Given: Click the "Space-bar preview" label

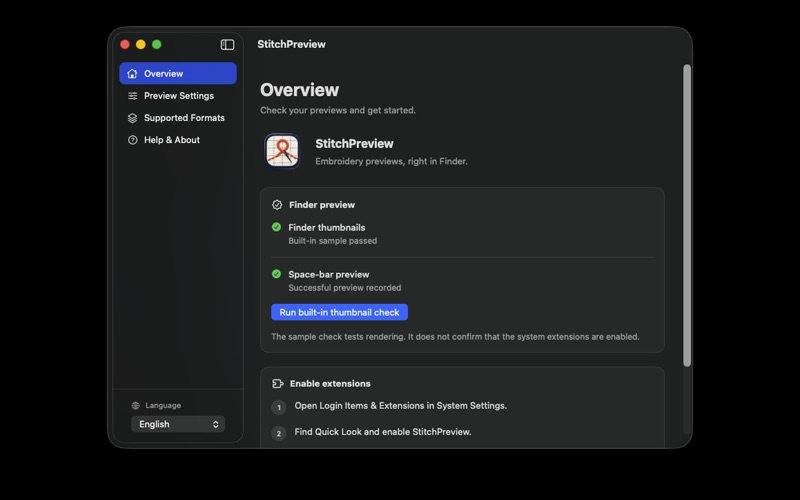Looking at the screenshot, I should [x=329, y=274].
